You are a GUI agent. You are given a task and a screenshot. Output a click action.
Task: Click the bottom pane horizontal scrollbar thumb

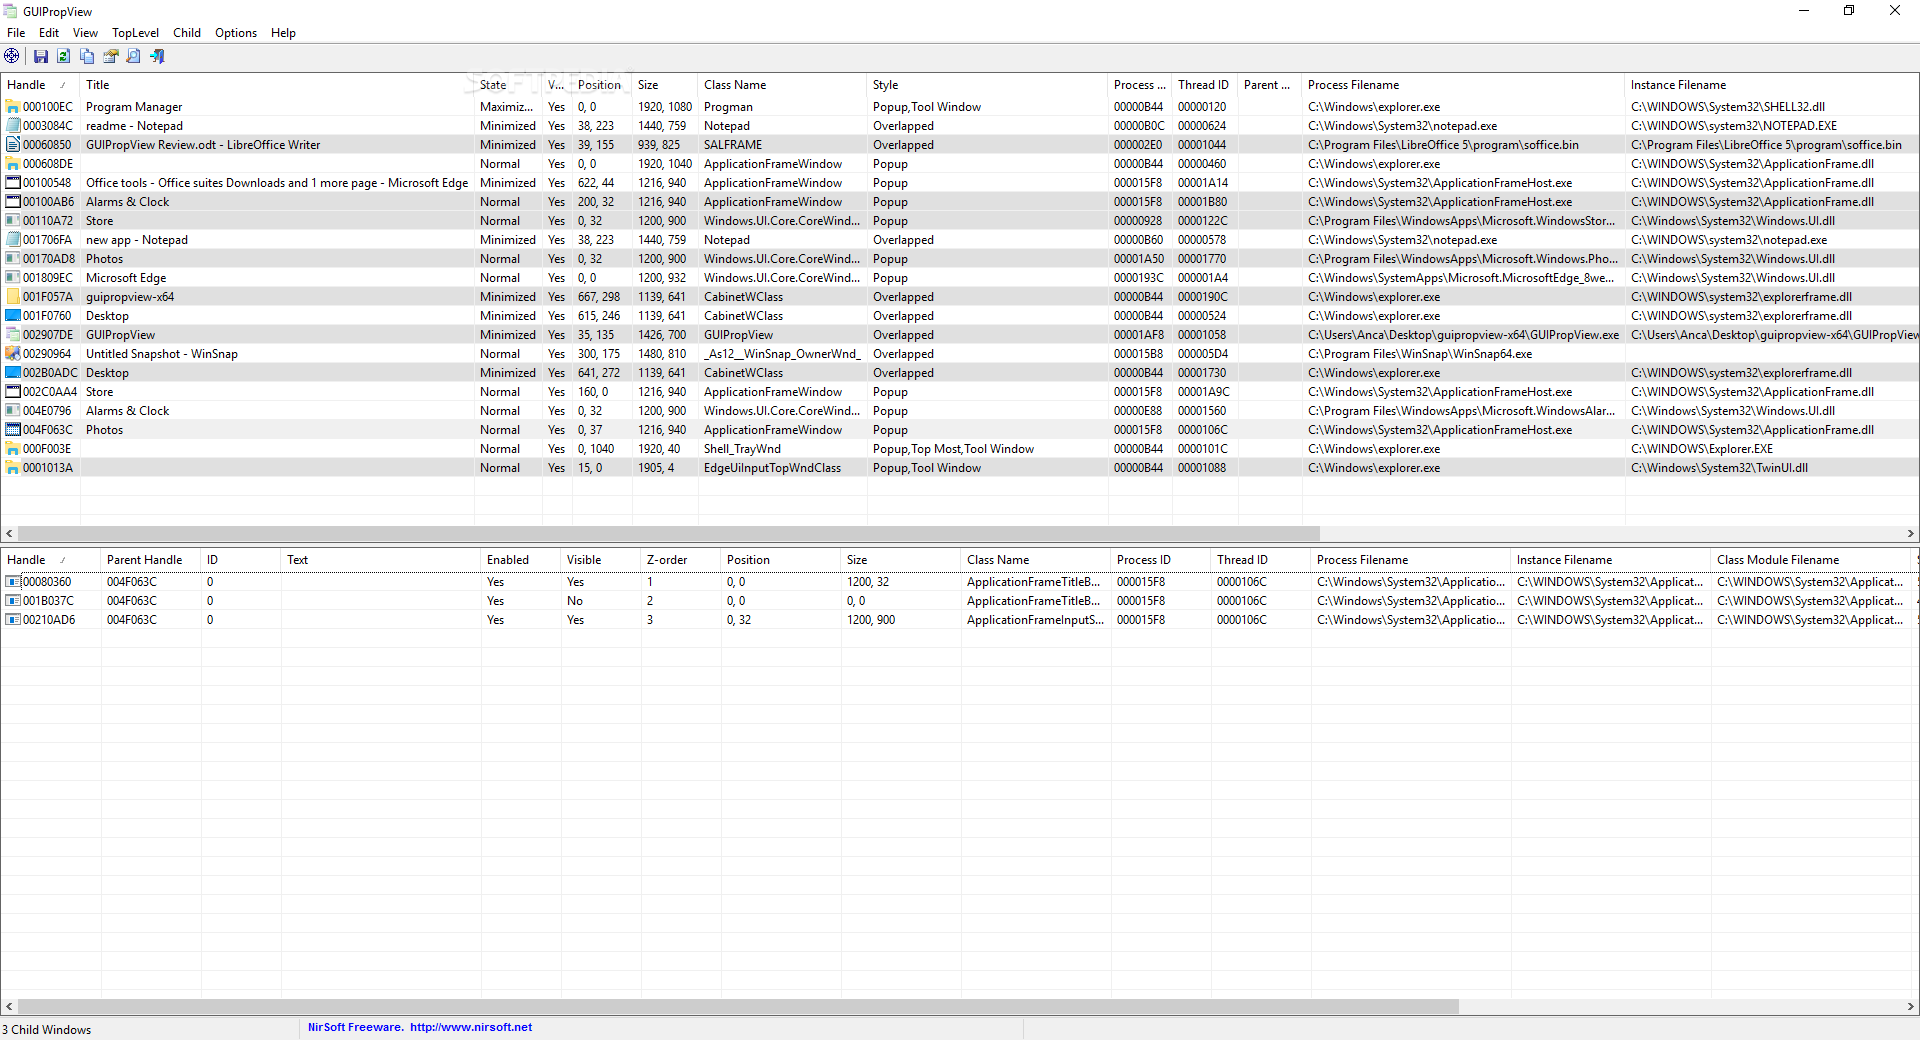pyautogui.click(x=738, y=1007)
